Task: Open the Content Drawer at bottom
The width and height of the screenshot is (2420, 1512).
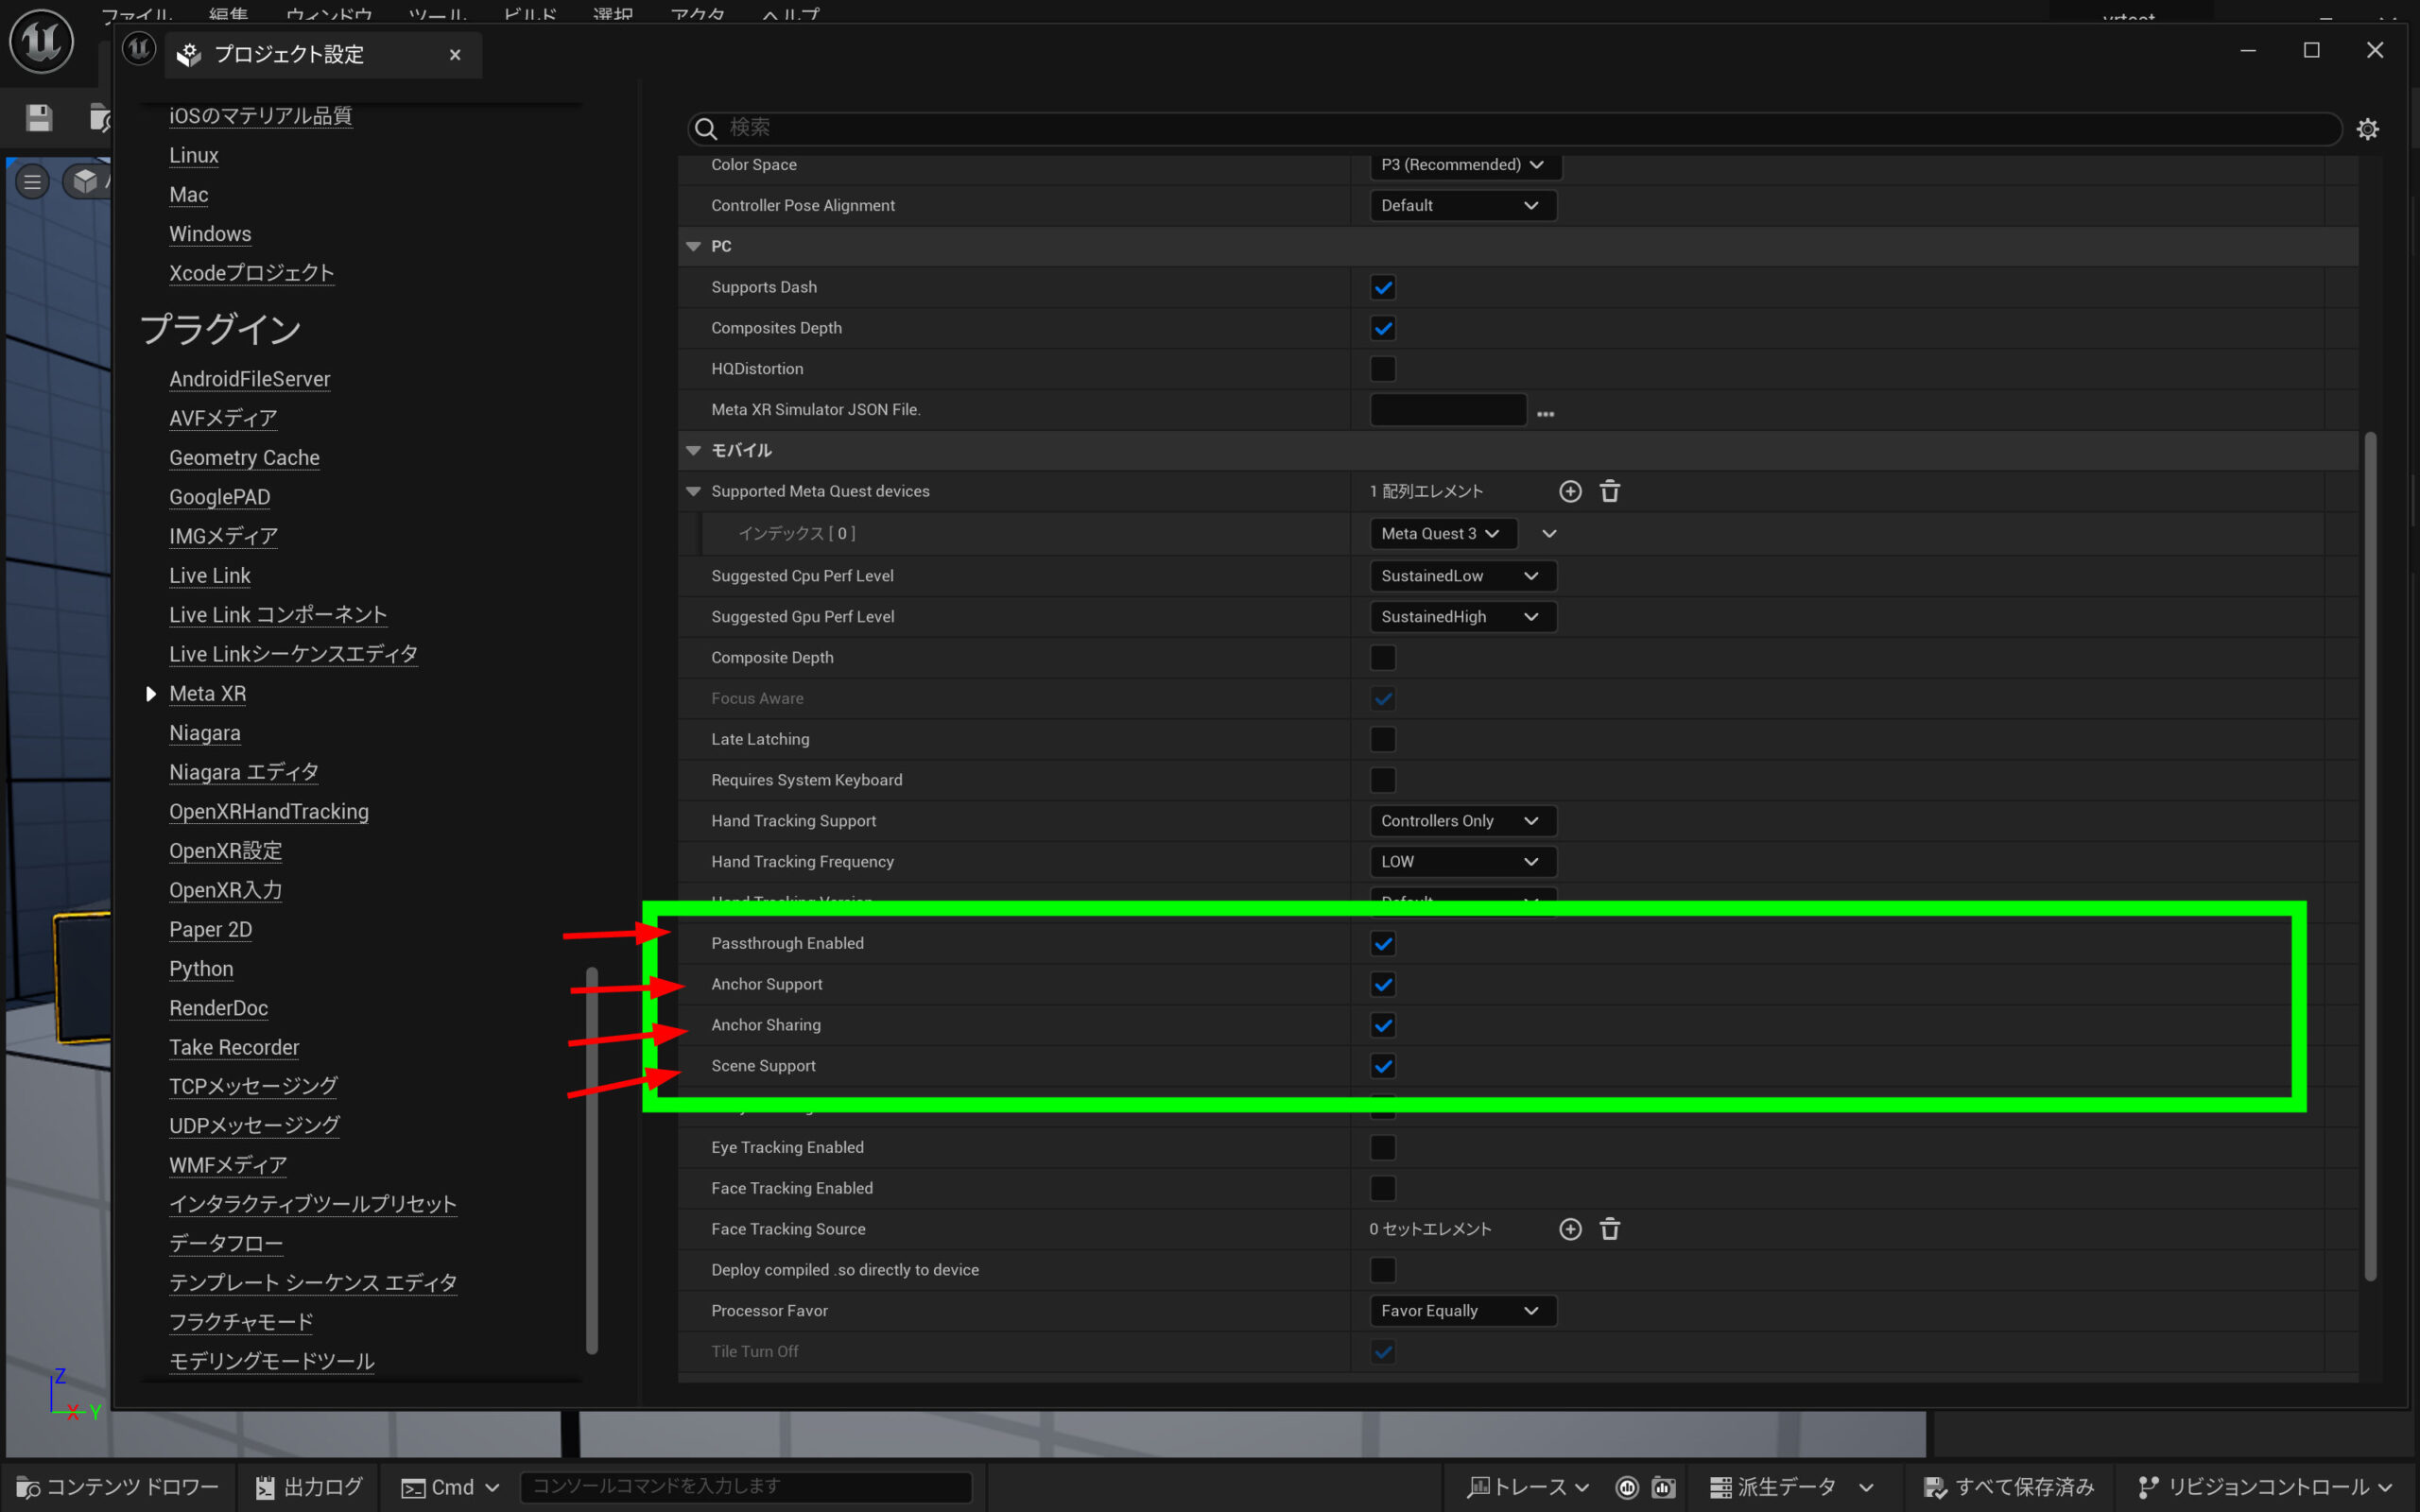Action: click(x=118, y=1487)
